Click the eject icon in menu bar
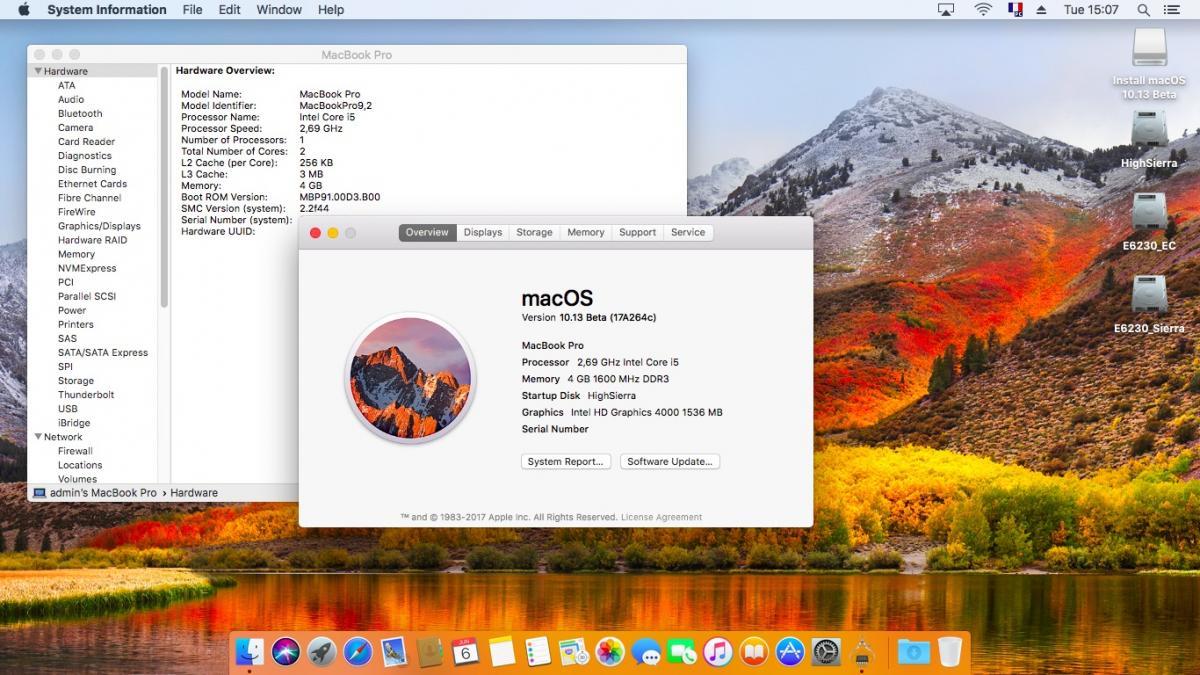The width and height of the screenshot is (1200, 675). [1041, 10]
